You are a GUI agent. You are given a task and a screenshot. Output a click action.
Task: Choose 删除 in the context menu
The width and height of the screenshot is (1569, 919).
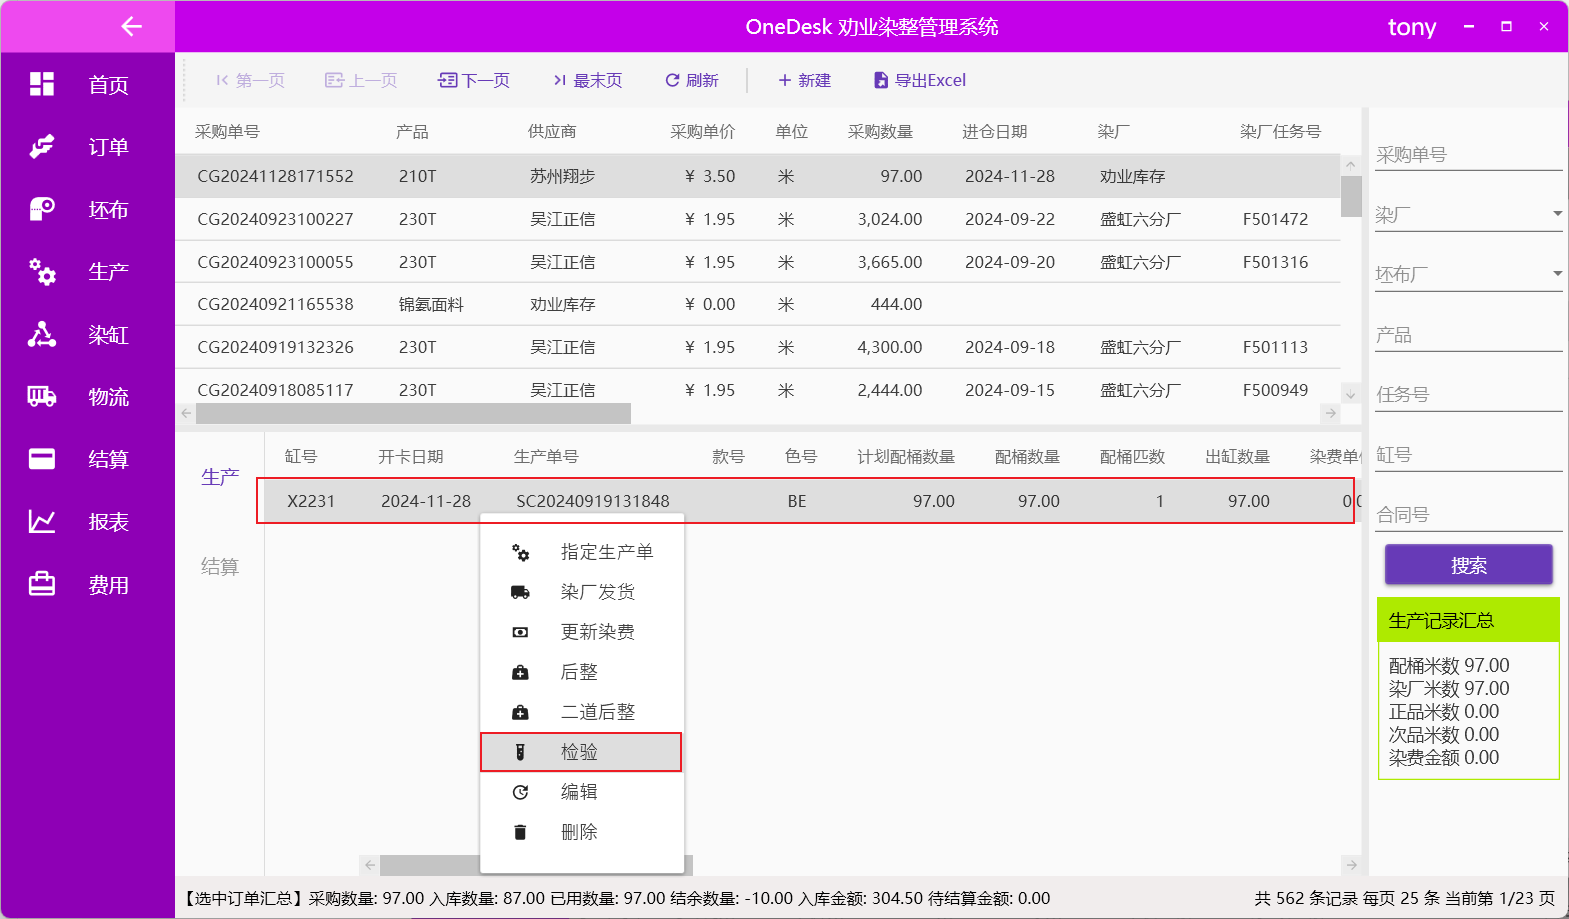(578, 832)
